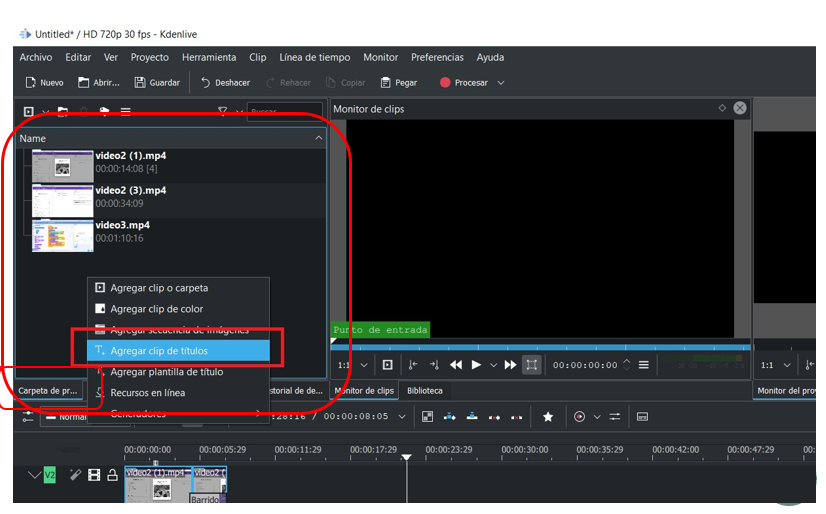
Task: Click the set zone out icon
Action: point(434,365)
